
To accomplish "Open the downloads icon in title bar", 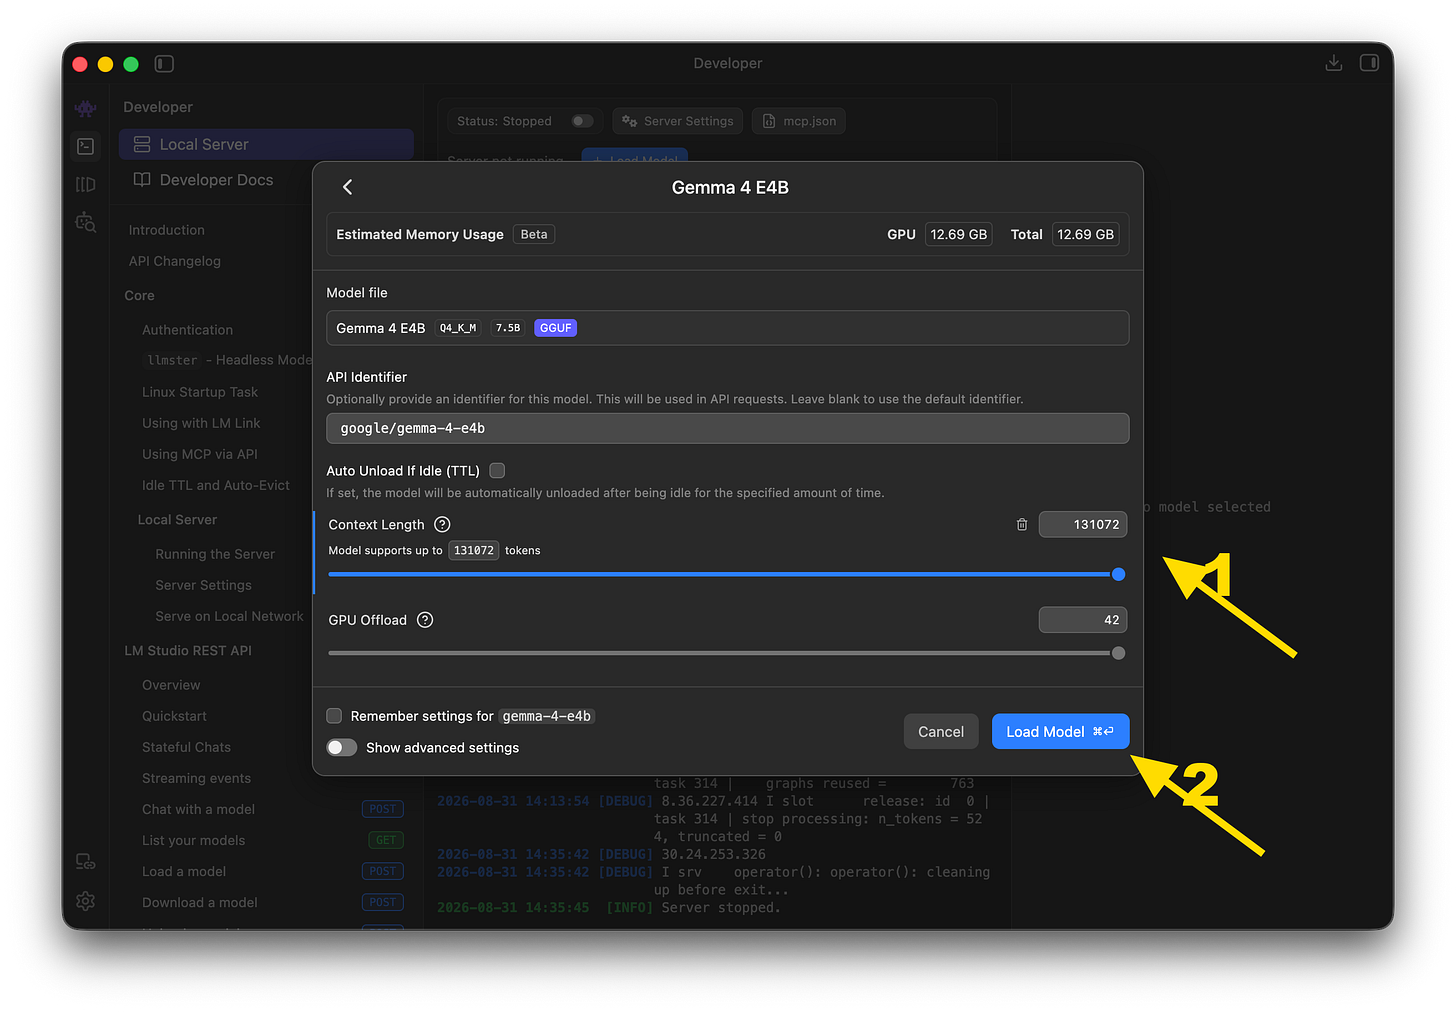I will click(1334, 63).
